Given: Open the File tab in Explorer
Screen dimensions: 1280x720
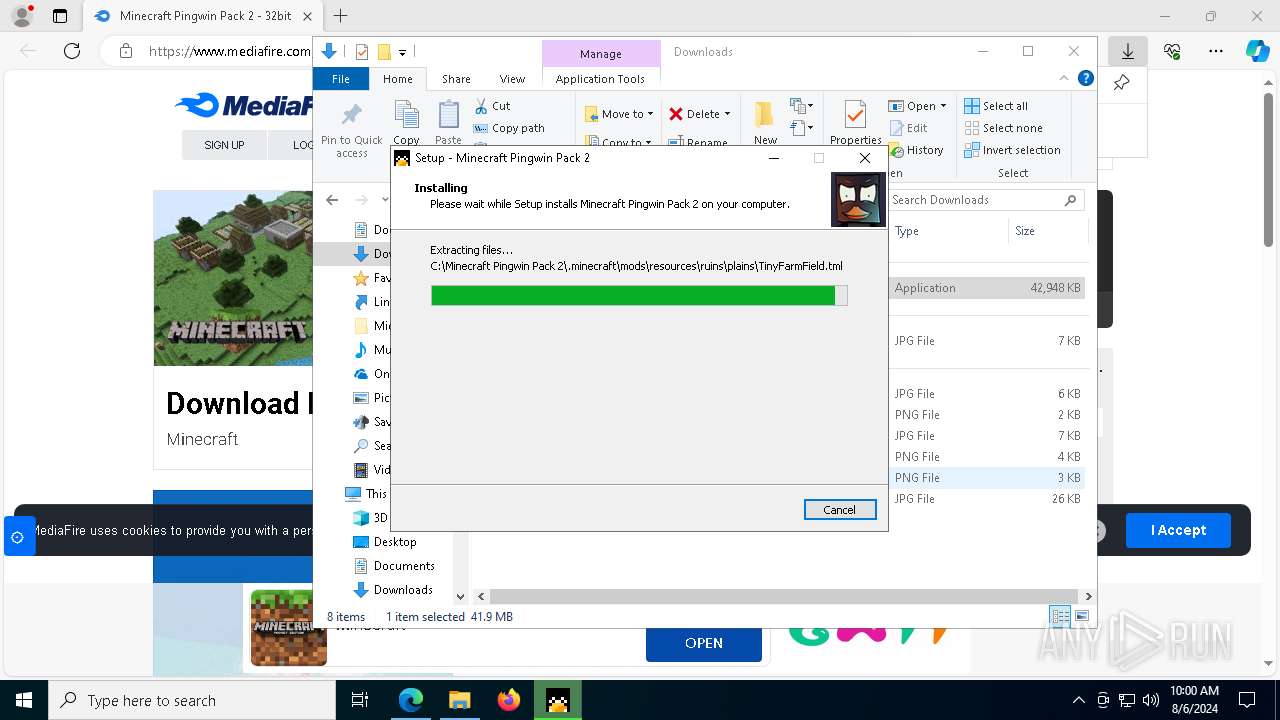Looking at the screenshot, I should [x=341, y=79].
